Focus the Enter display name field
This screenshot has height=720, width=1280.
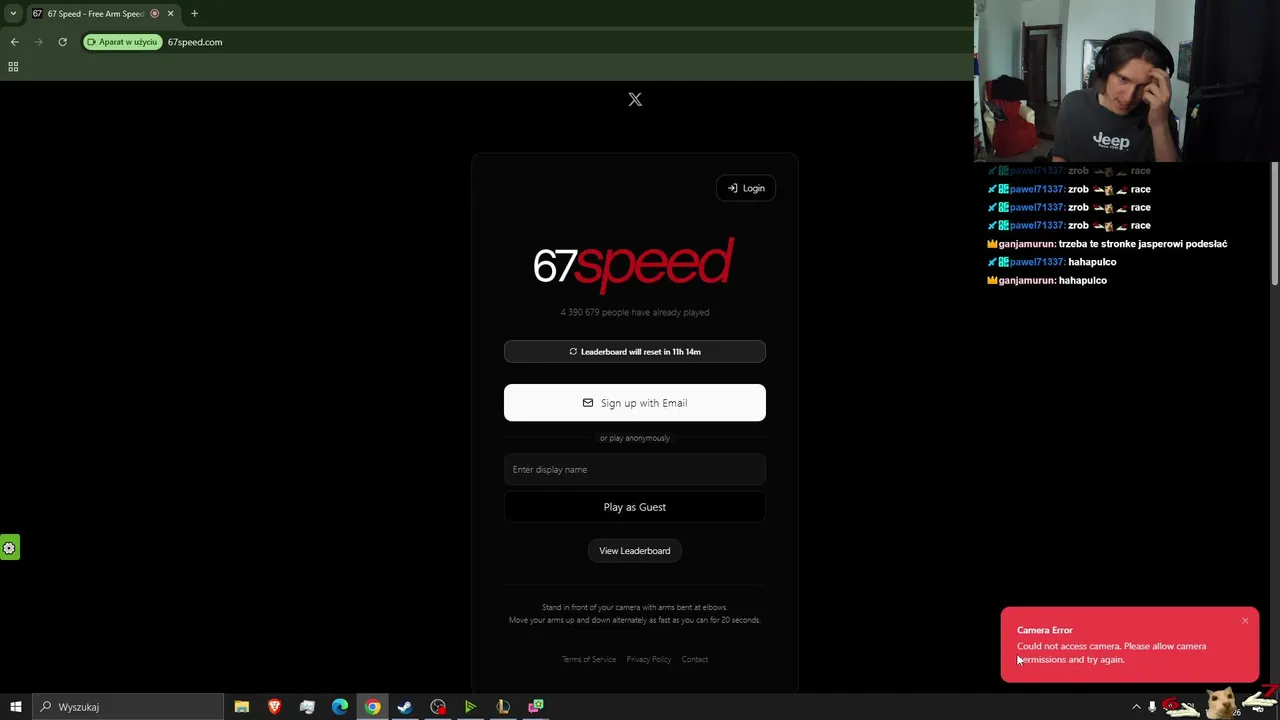click(x=635, y=469)
